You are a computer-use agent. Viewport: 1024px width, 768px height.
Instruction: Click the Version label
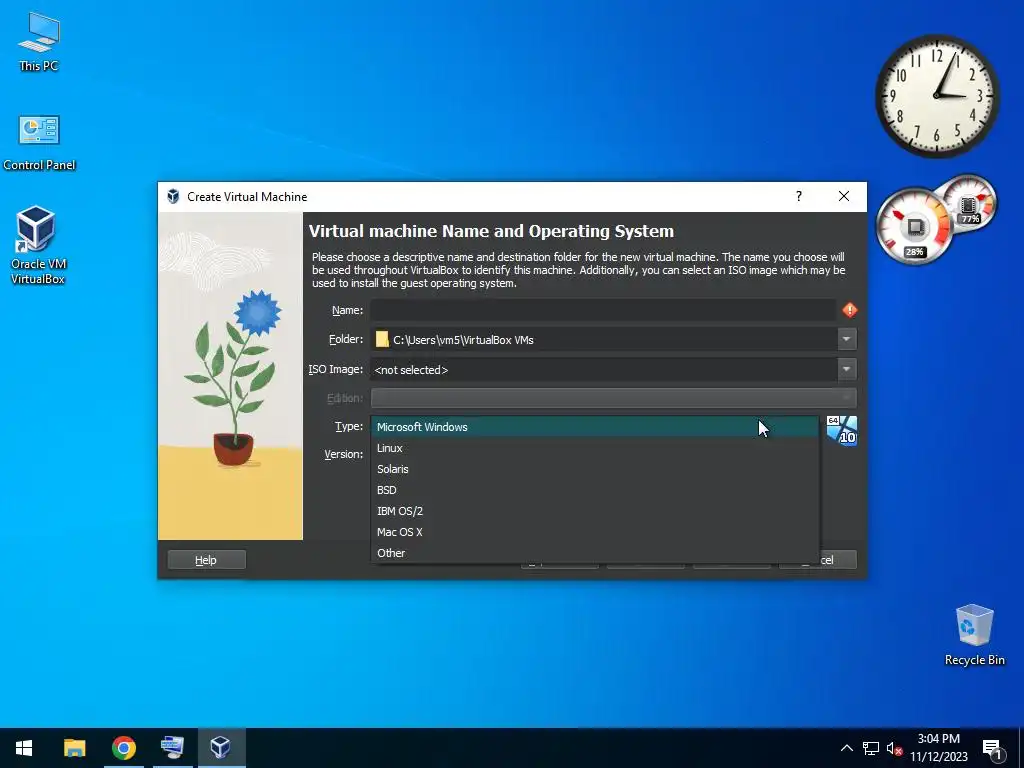pos(344,454)
